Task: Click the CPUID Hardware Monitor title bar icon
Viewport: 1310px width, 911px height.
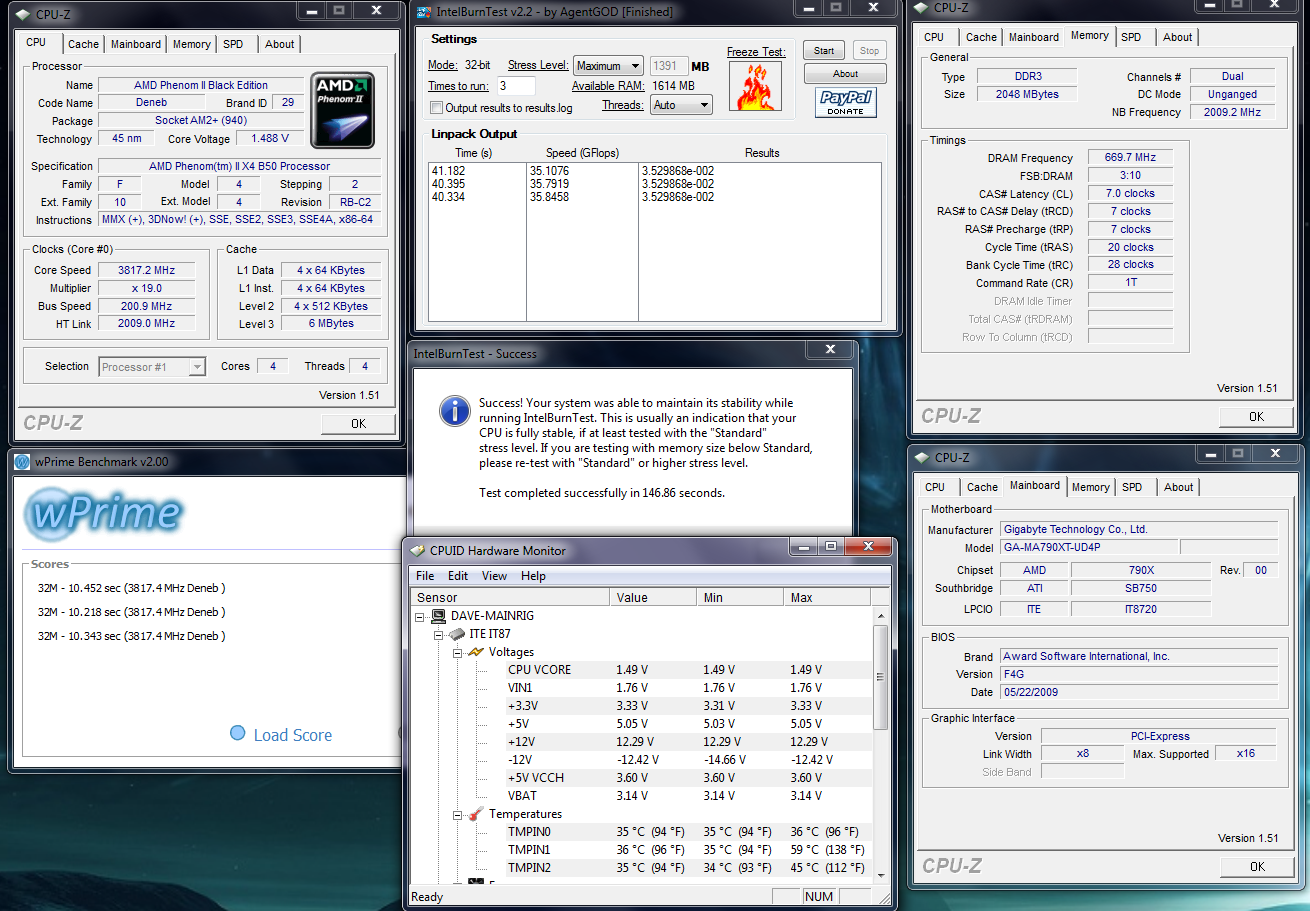Action: [418, 550]
